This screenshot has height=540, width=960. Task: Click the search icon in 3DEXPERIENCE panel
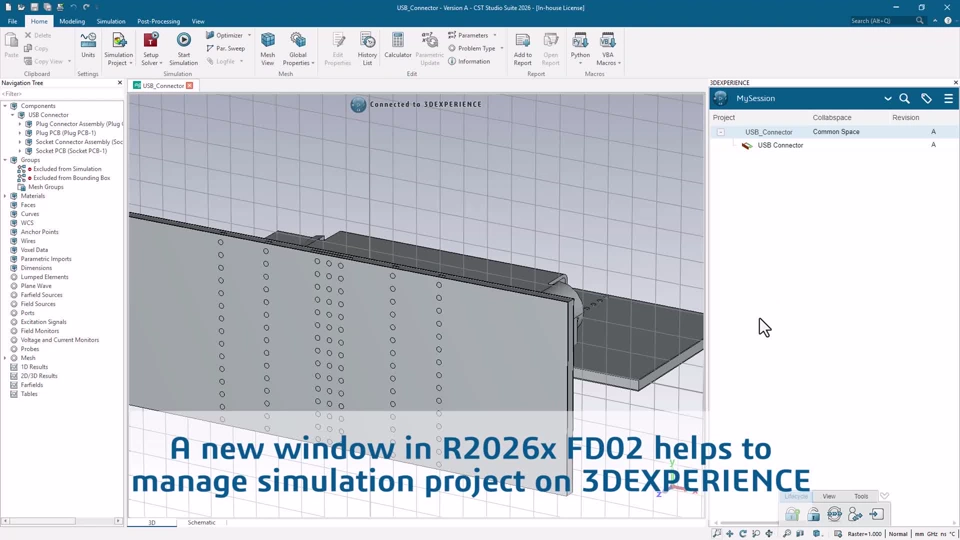(x=904, y=99)
